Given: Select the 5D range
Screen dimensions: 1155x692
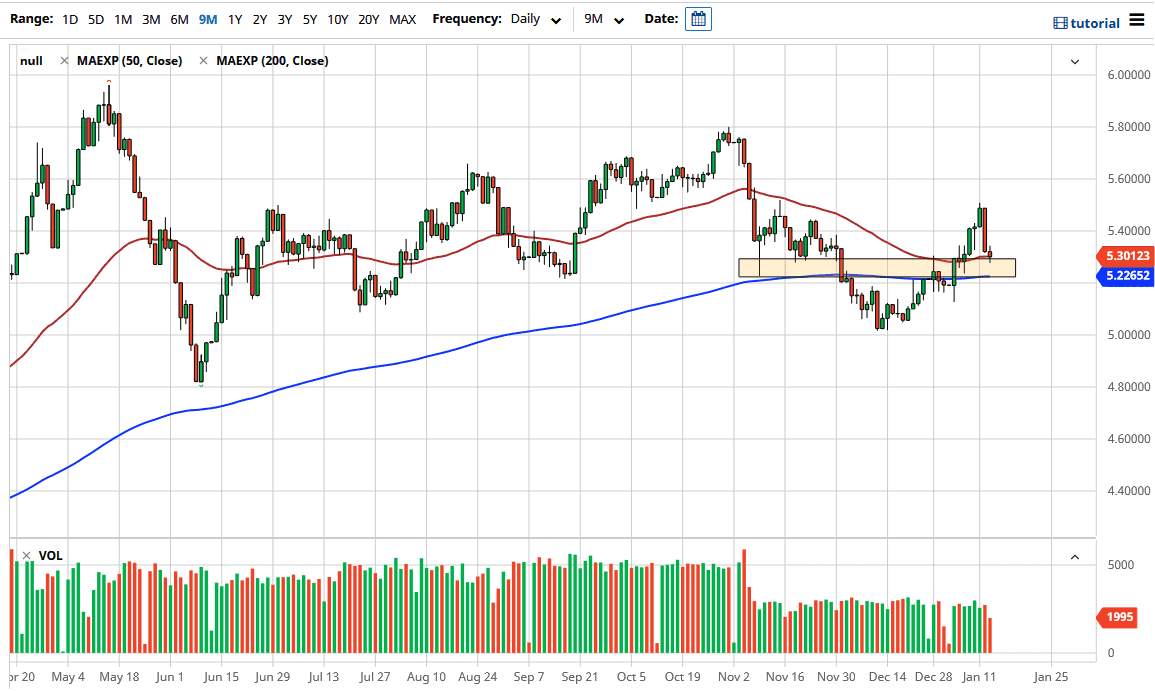Looking at the screenshot, I should (95, 18).
